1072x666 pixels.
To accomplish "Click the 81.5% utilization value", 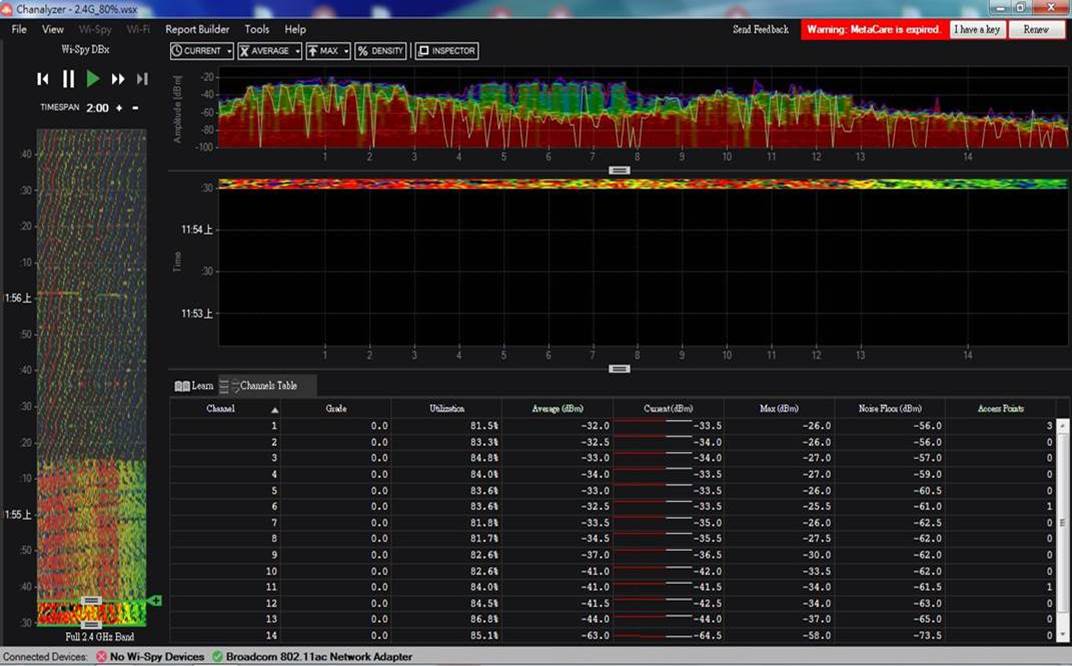I will pyautogui.click(x=484, y=426).
